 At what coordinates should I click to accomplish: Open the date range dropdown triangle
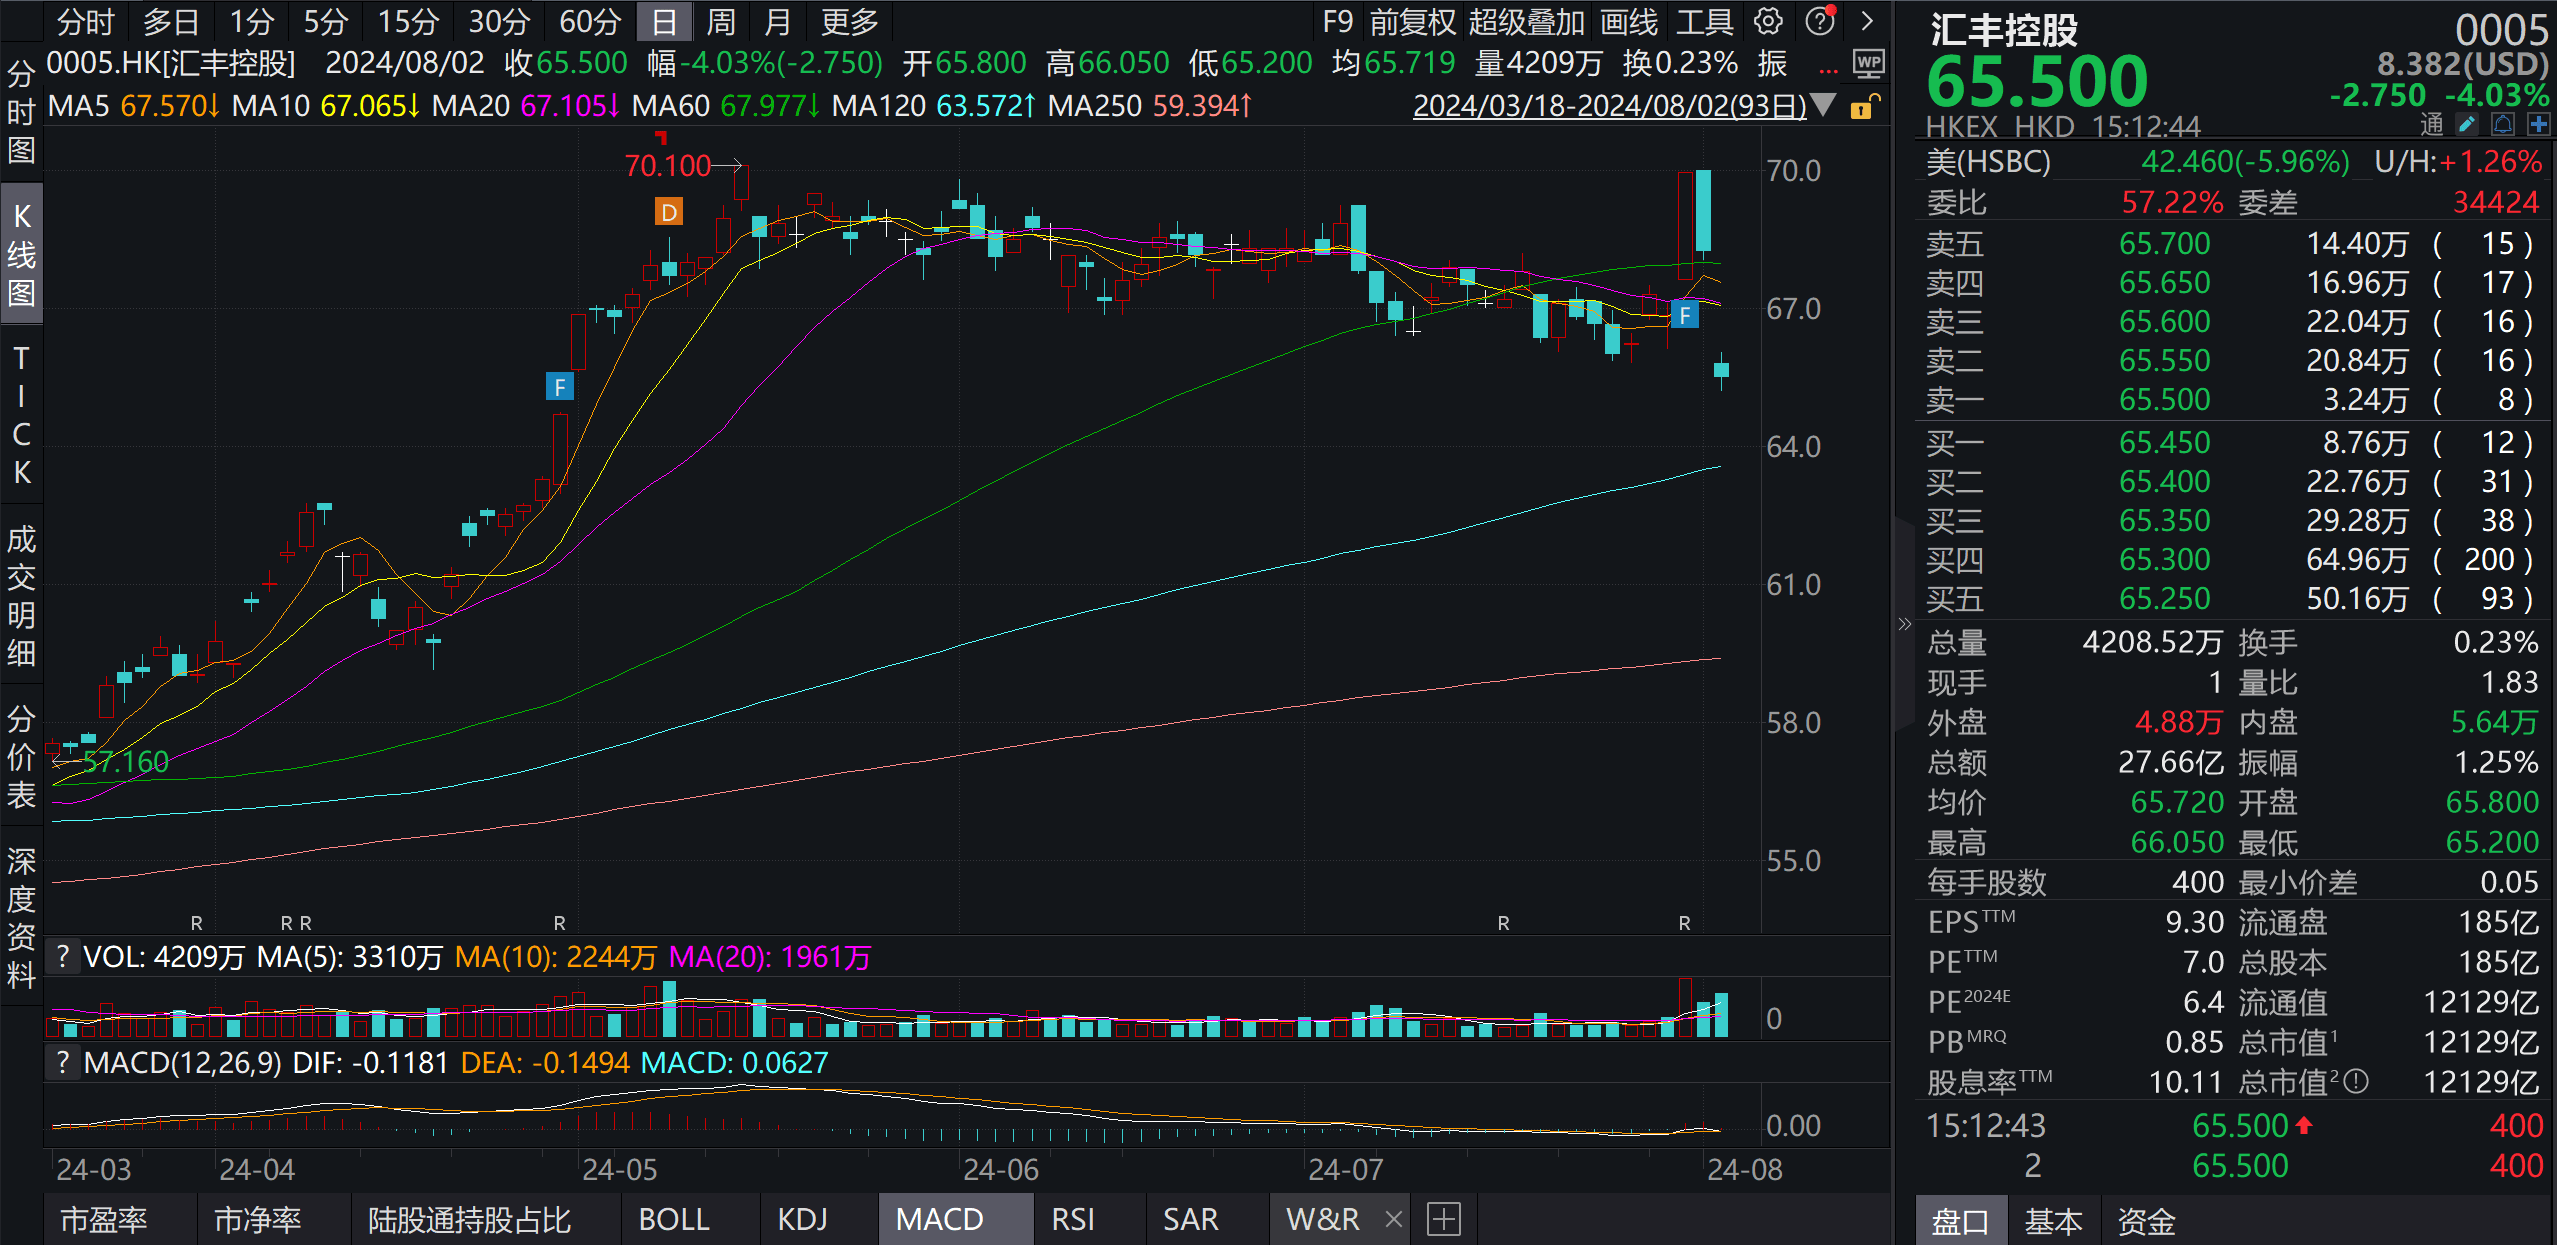point(1823,104)
